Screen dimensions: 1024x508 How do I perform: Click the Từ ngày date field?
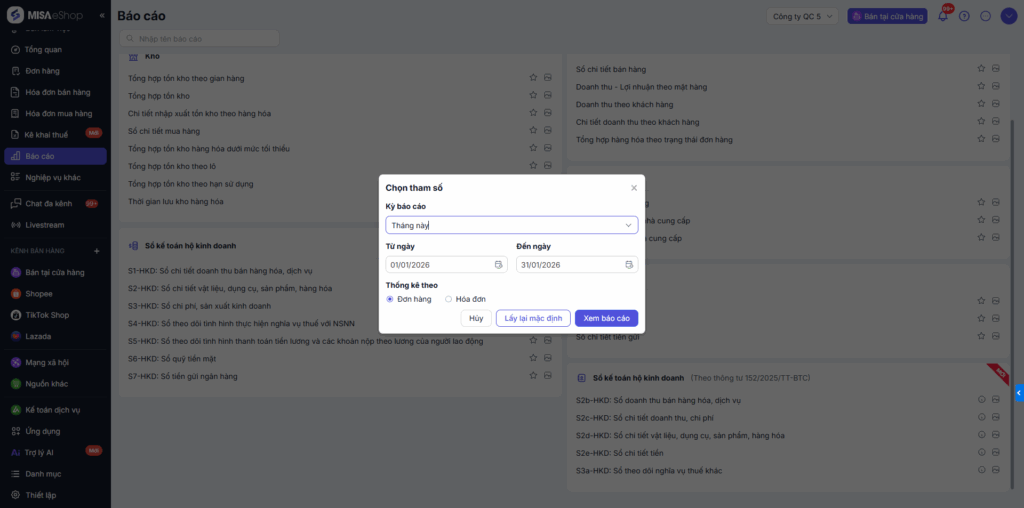(446, 264)
